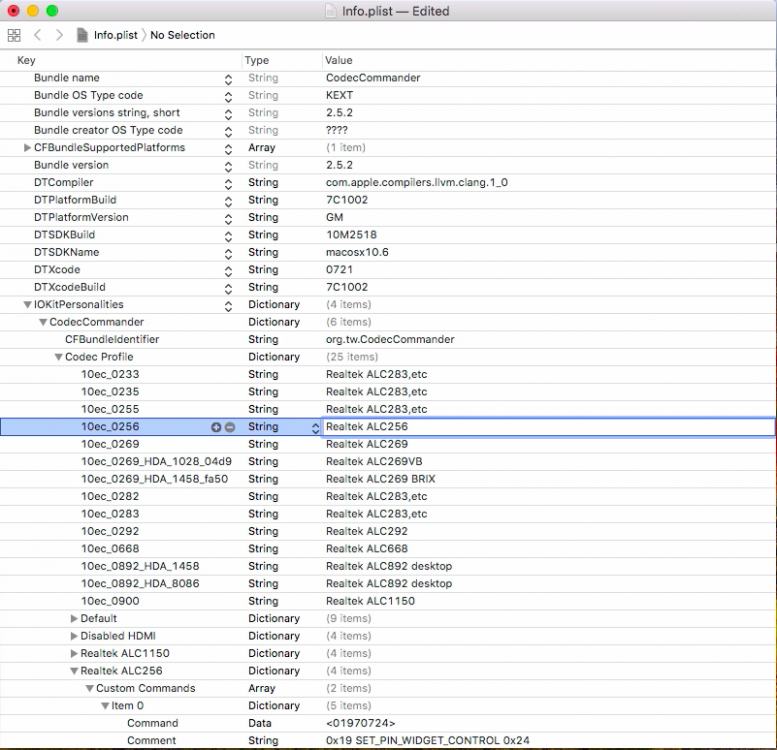Open the key stepper for CFBundleSupportedPlatforms
Image resolution: width=777 pixels, height=750 pixels.
228,149
